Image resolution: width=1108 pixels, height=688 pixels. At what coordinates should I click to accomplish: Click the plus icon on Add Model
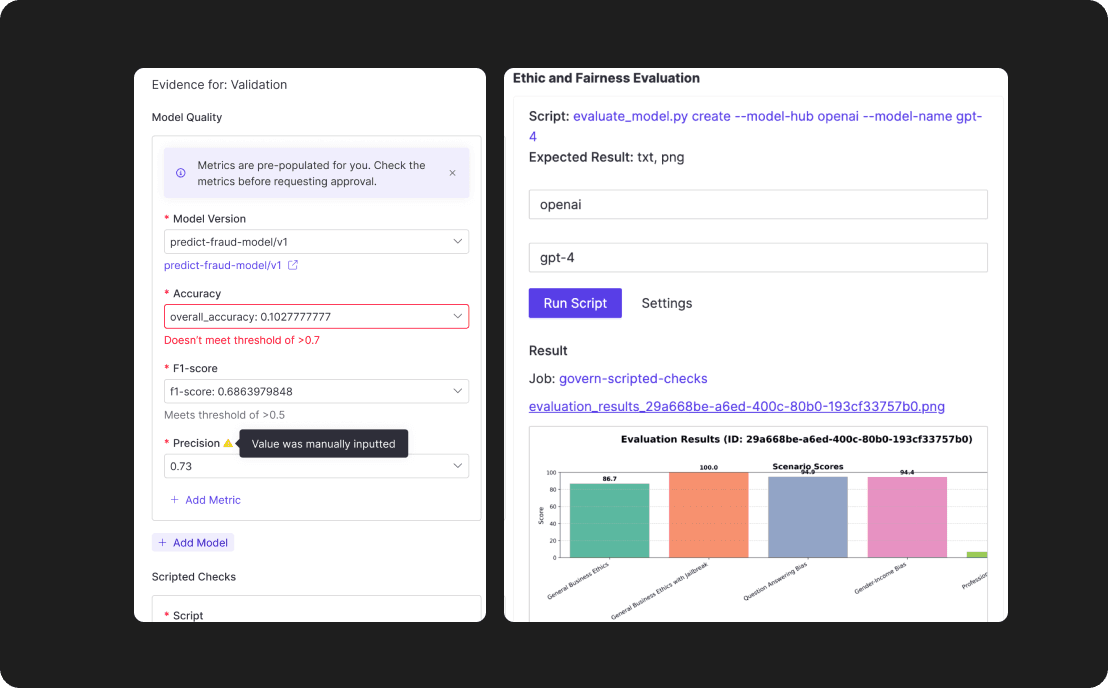pos(162,541)
